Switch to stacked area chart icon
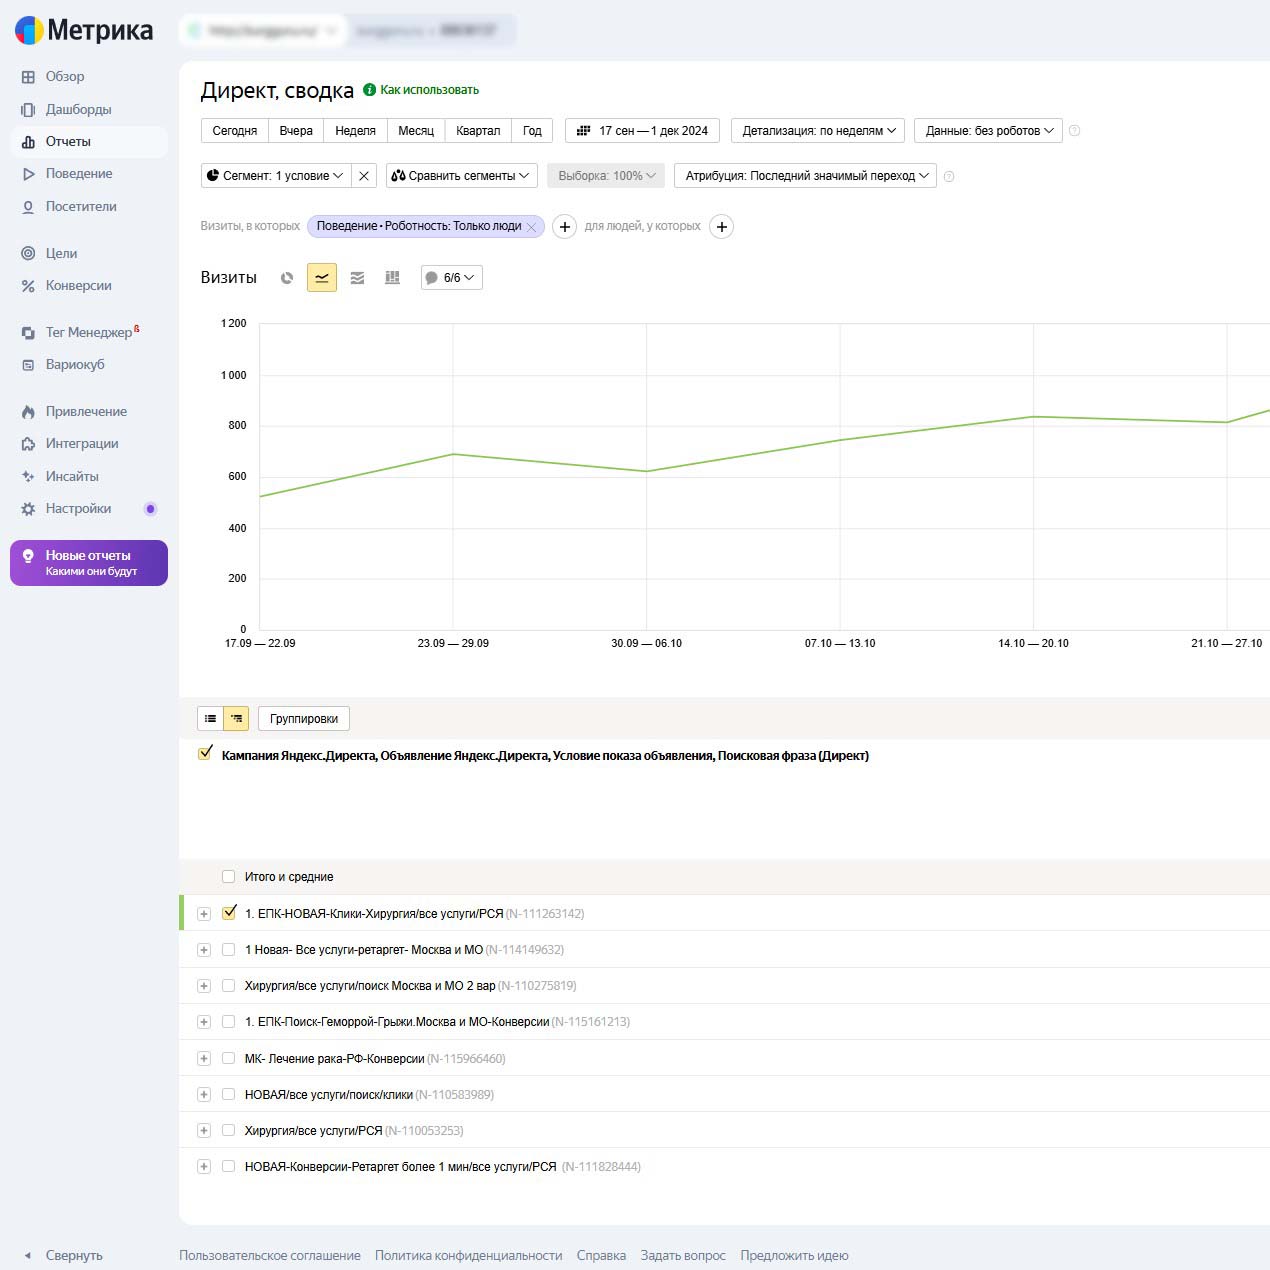The height and width of the screenshot is (1270, 1270). [357, 278]
